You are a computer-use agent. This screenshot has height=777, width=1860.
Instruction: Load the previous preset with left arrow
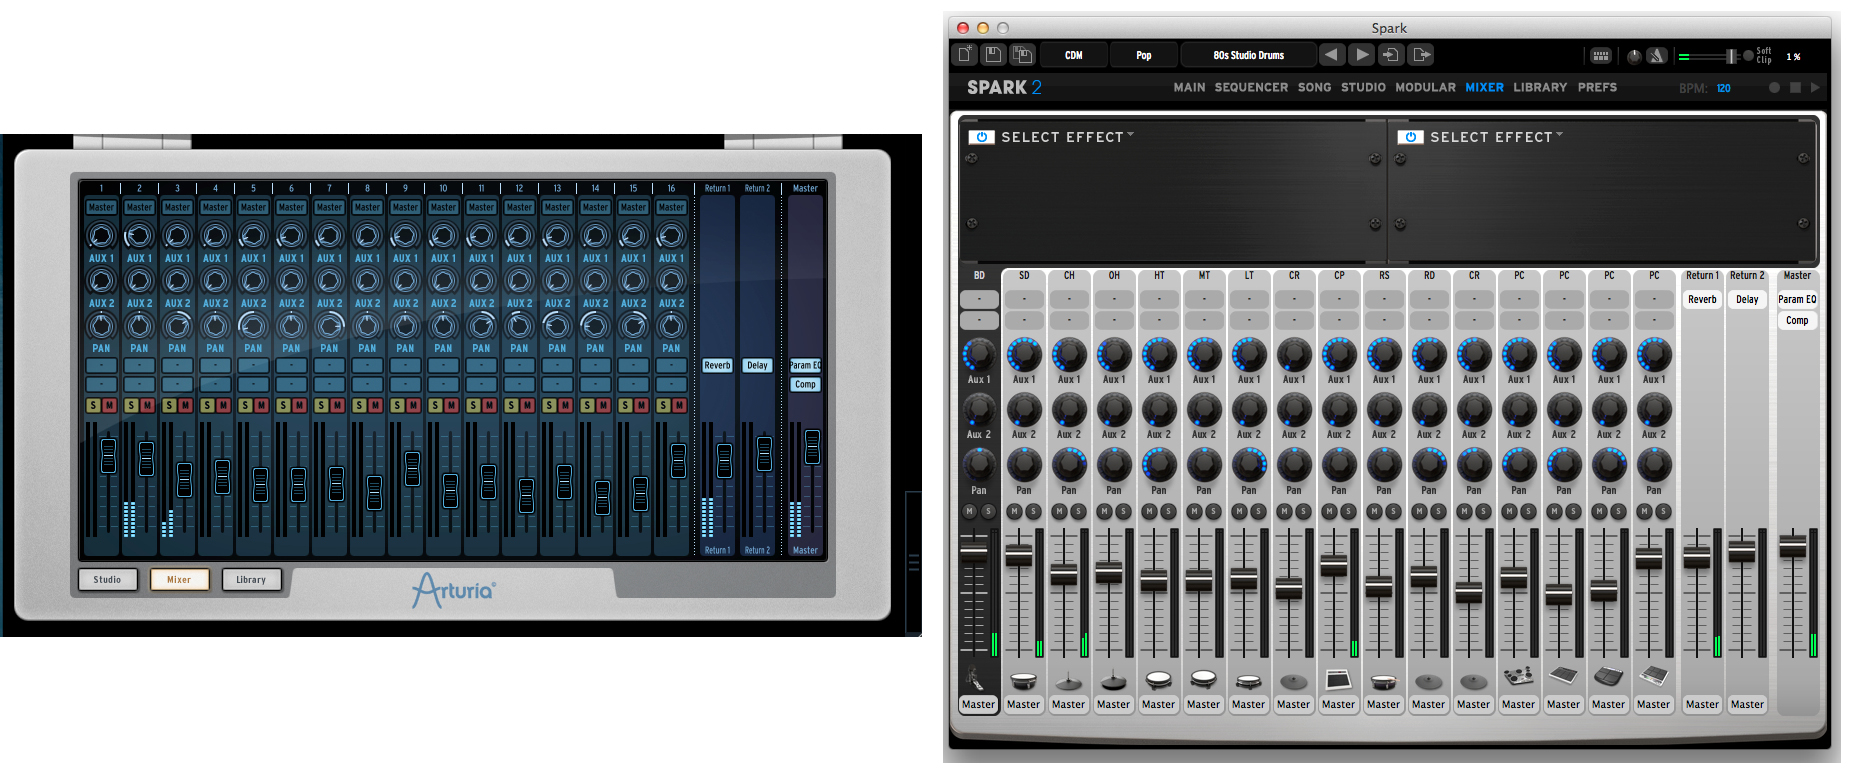[1332, 55]
